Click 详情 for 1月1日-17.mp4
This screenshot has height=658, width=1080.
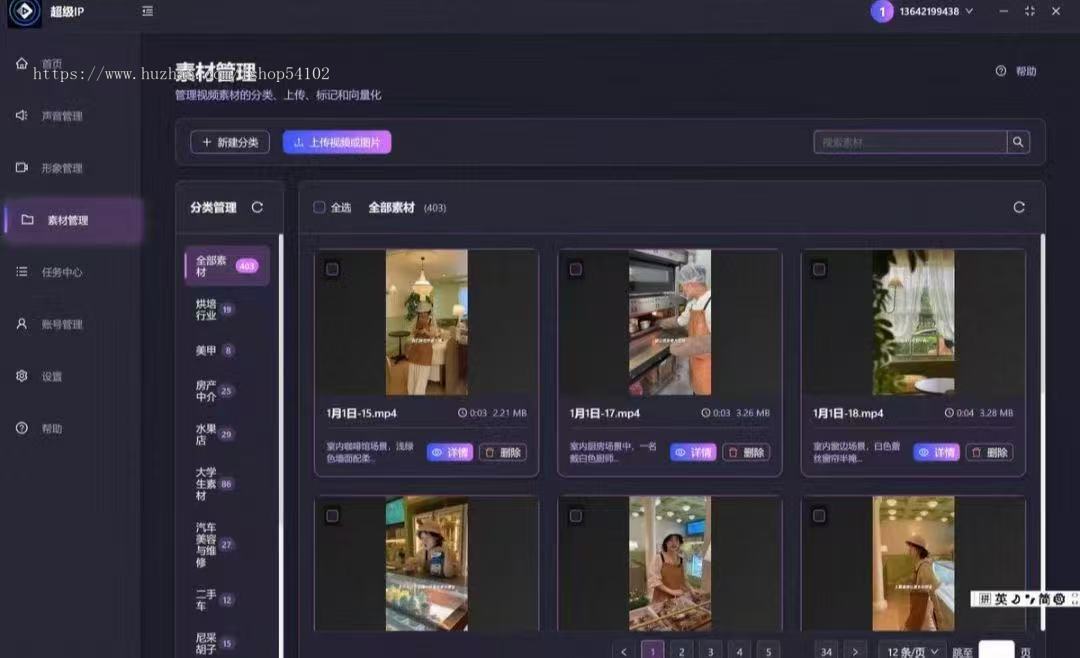point(693,453)
